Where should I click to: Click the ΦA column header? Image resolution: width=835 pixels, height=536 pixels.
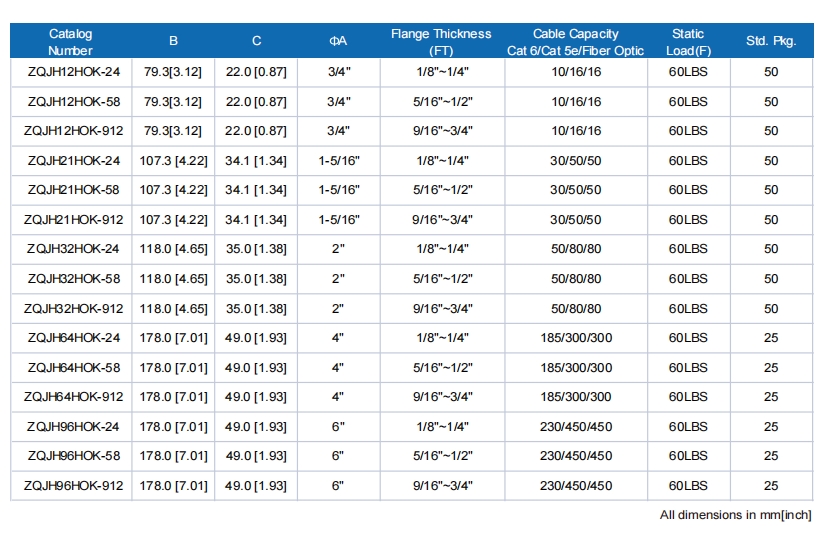338,42
